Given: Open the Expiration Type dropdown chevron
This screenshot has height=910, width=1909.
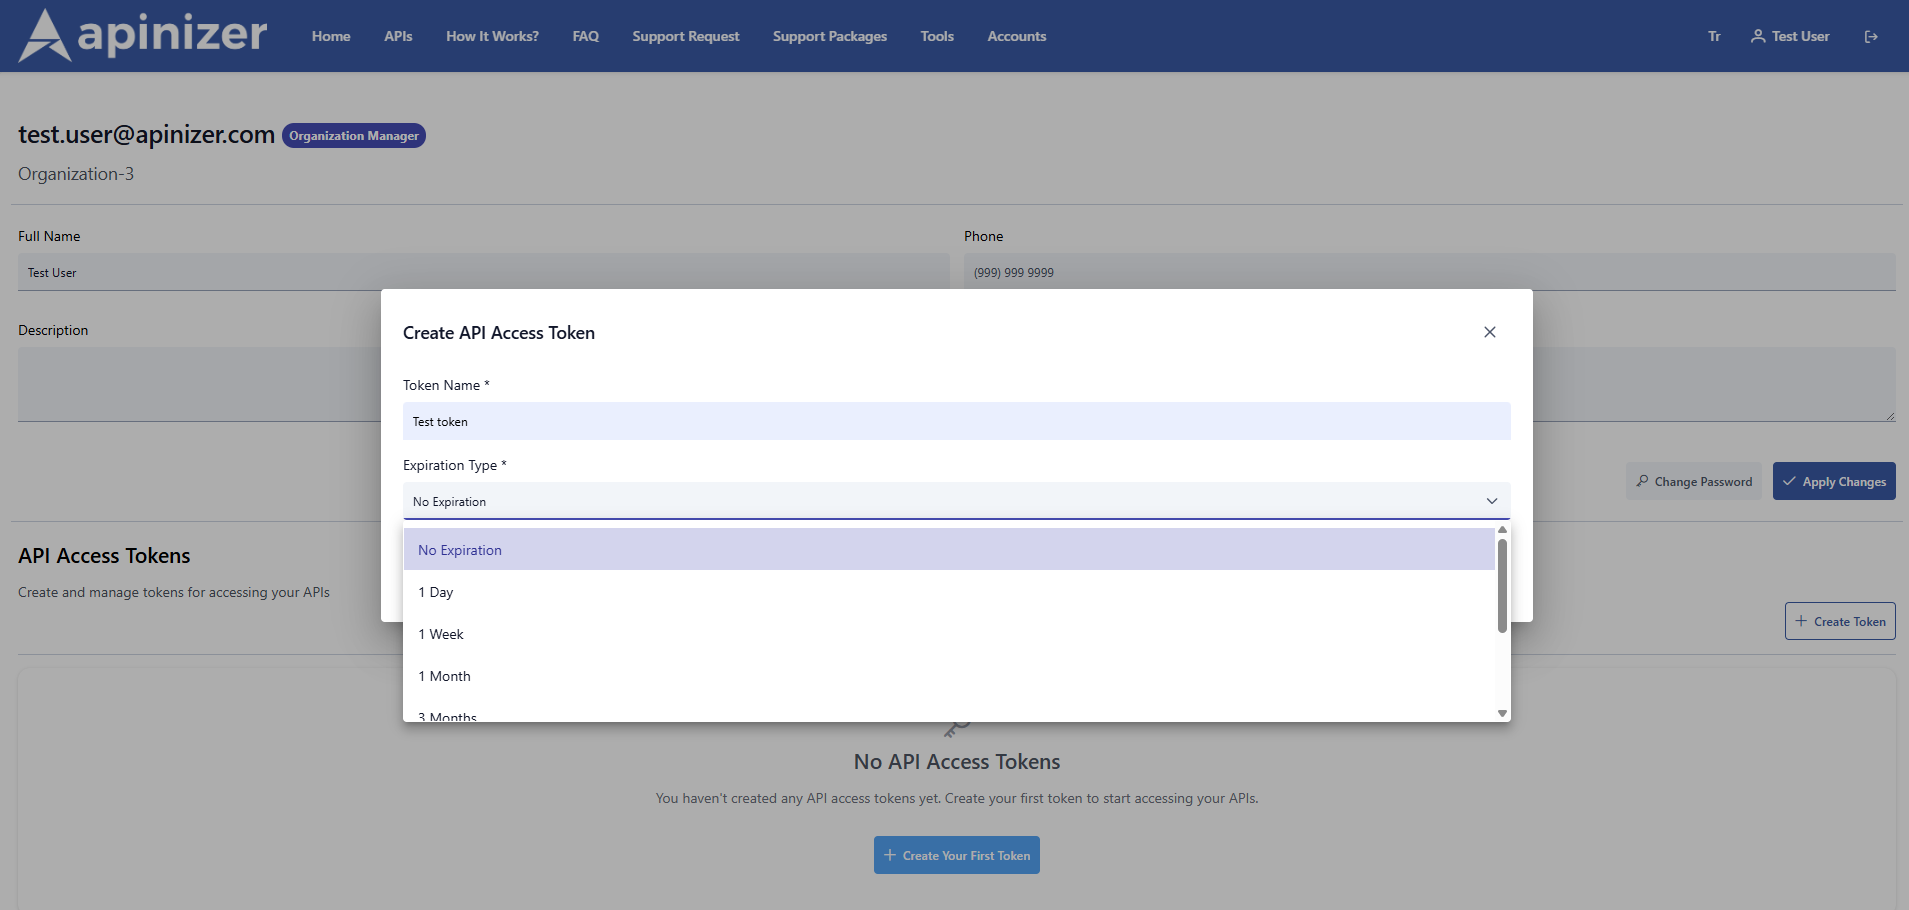Looking at the screenshot, I should [1490, 501].
